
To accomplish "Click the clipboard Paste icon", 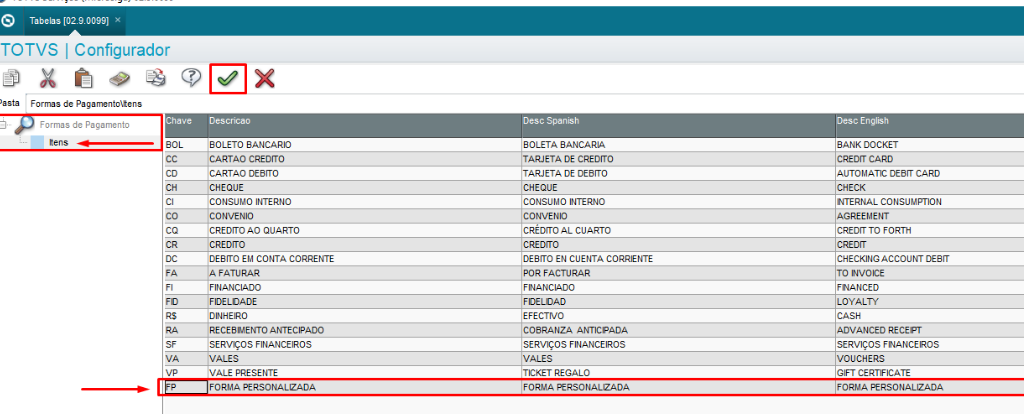I will 83,78.
